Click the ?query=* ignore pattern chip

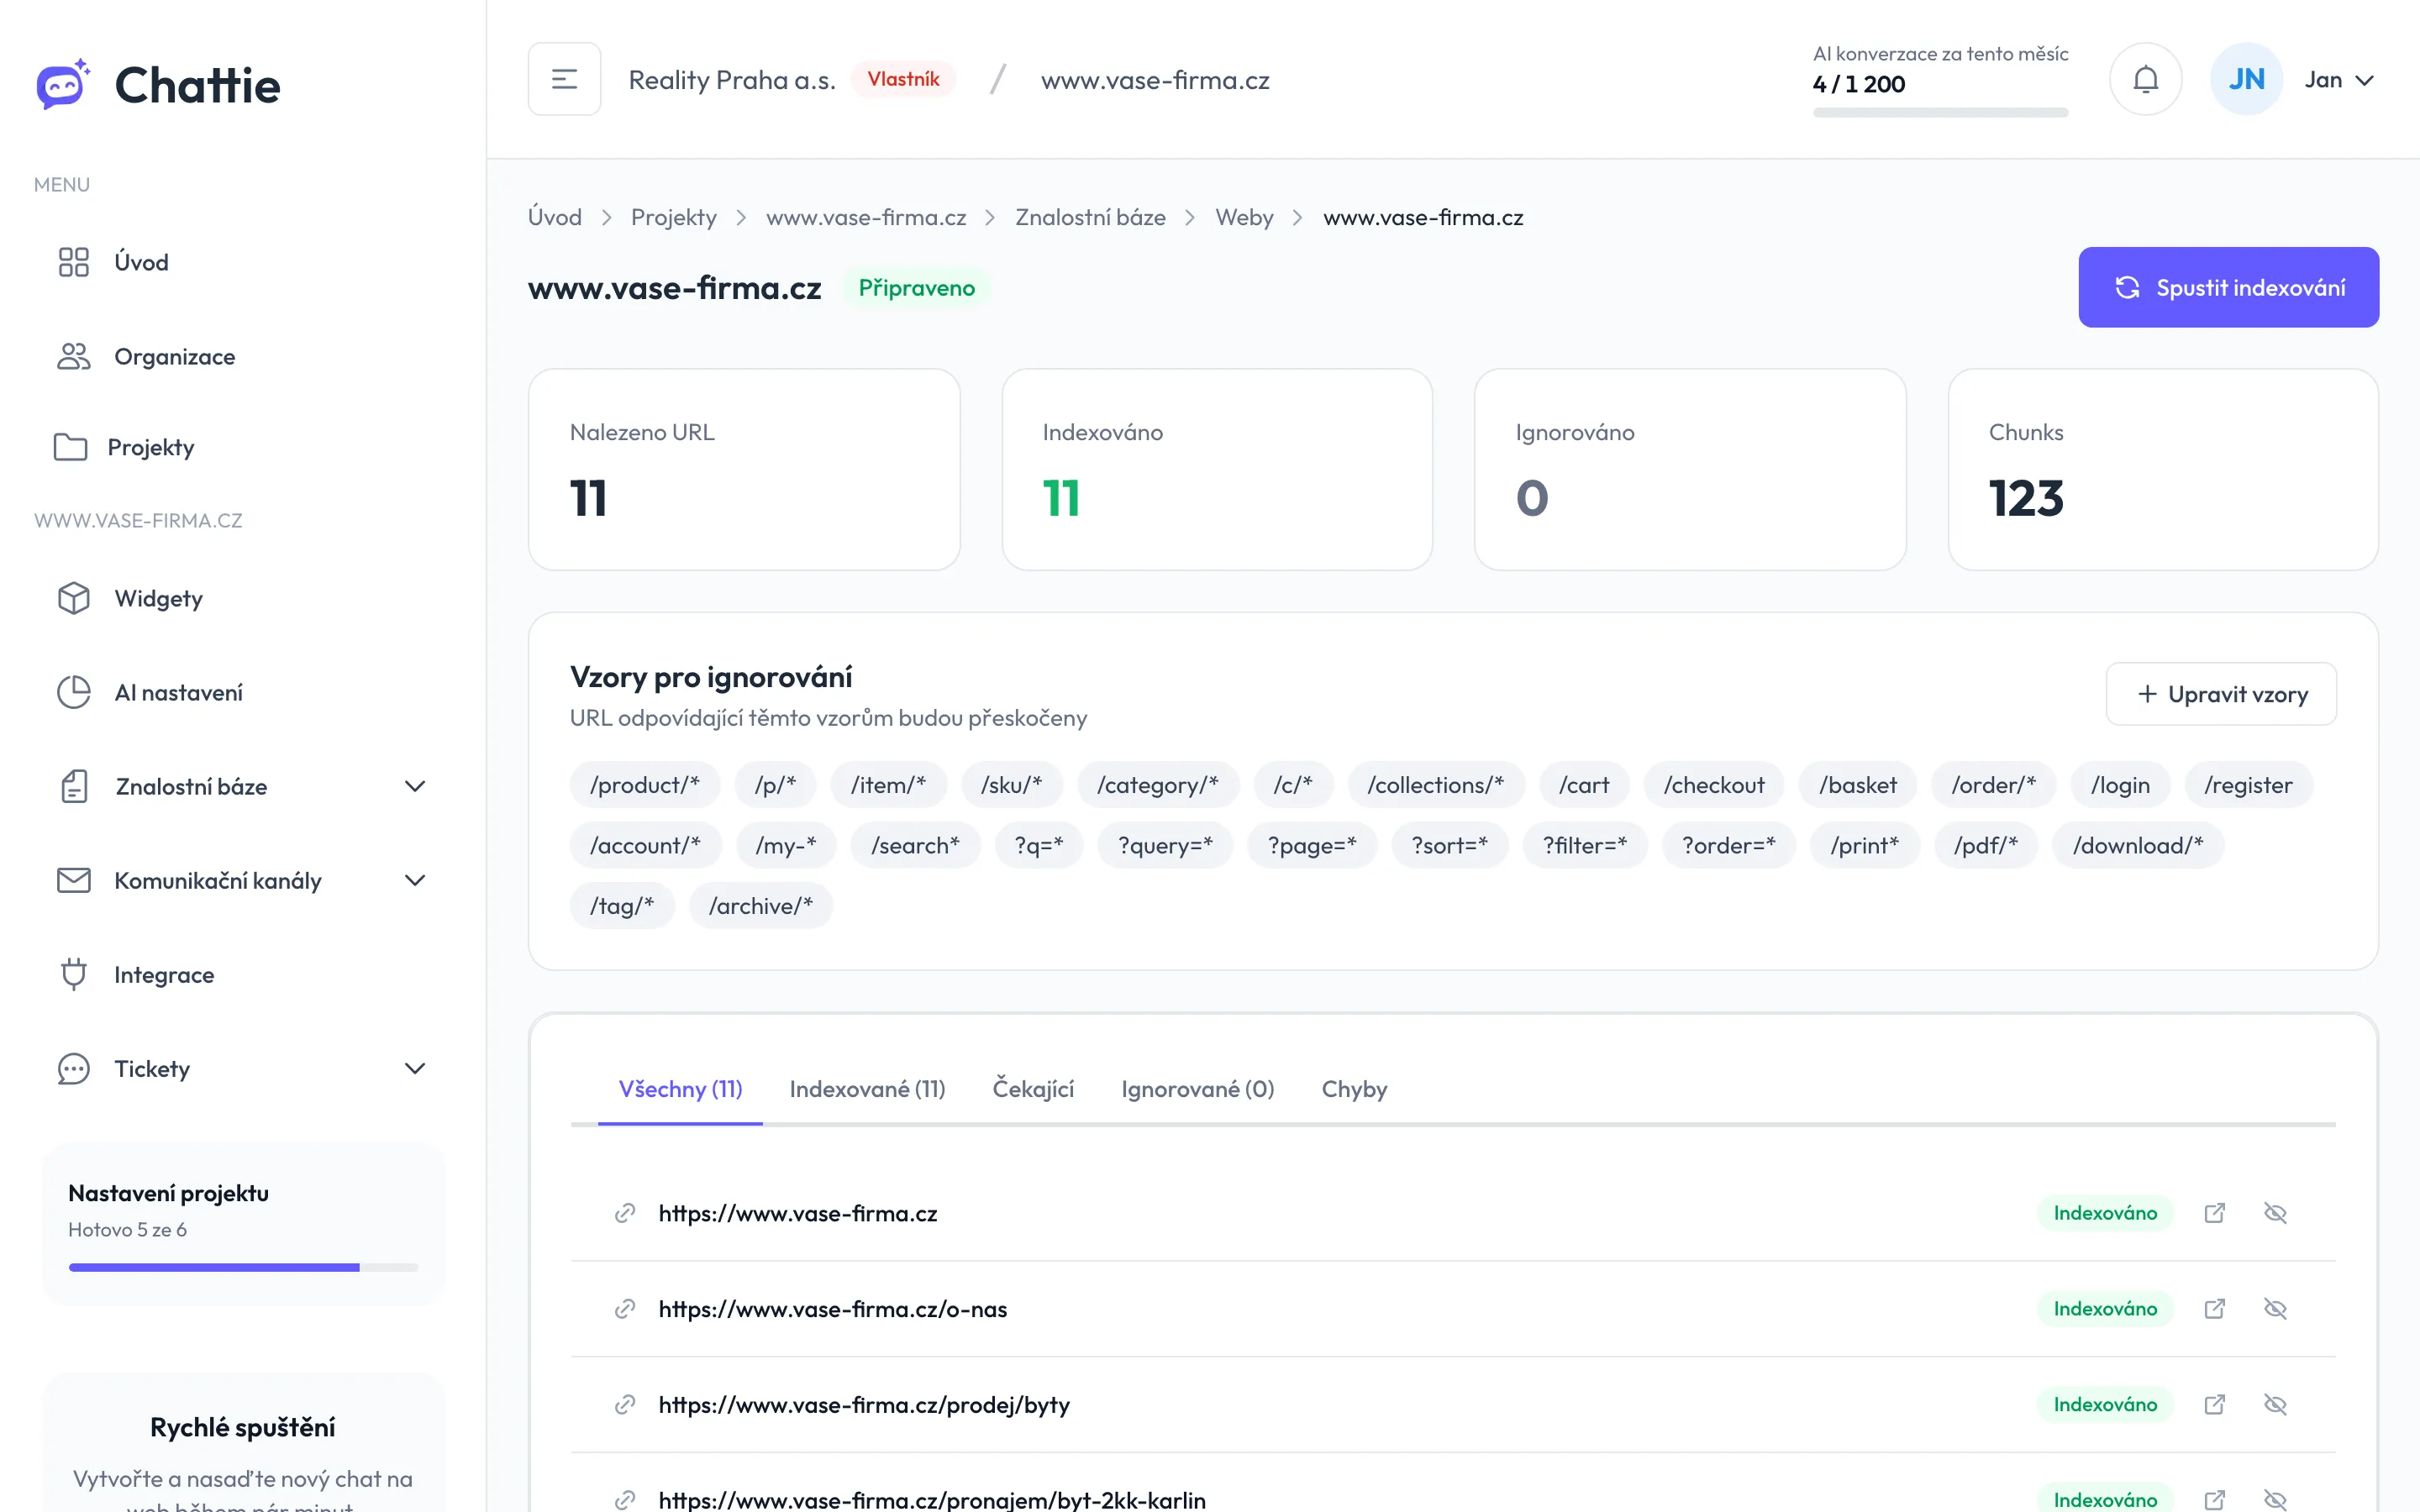tap(1165, 845)
